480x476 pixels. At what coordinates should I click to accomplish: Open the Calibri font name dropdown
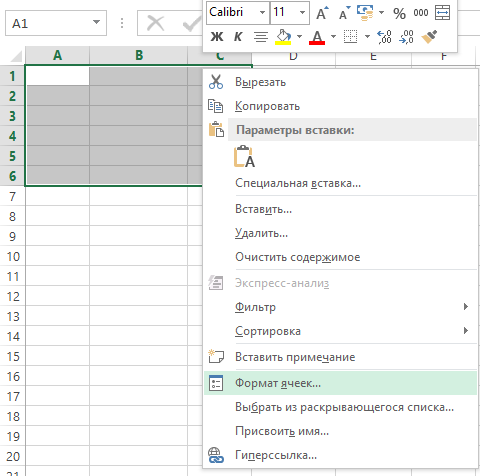(x=263, y=13)
